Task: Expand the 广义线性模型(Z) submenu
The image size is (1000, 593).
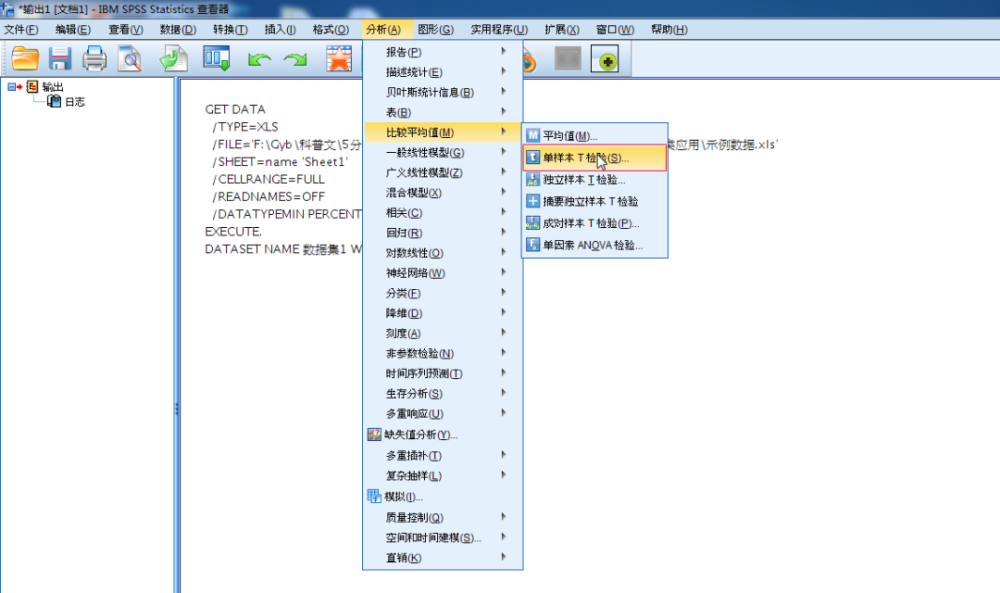Action: click(443, 173)
